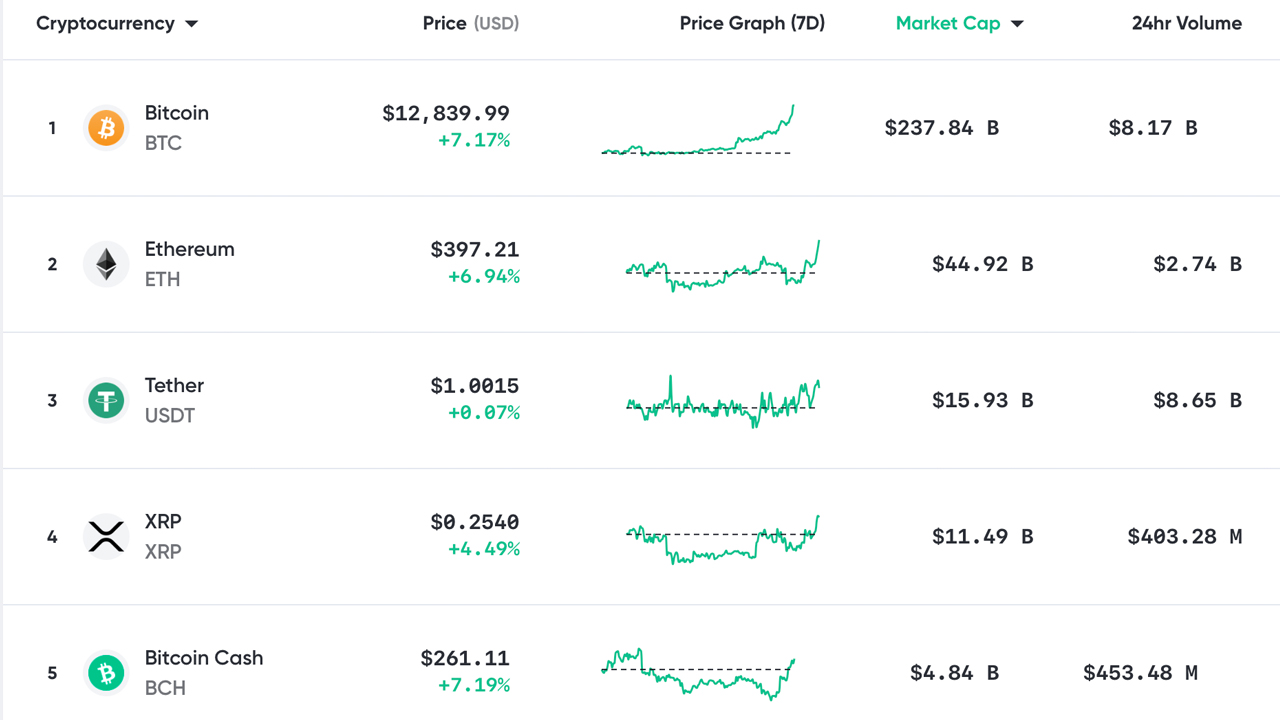Image resolution: width=1280 pixels, height=720 pixels.
Task: Click the Ethereum diamond logo icon
Action: tap(105, 264)
